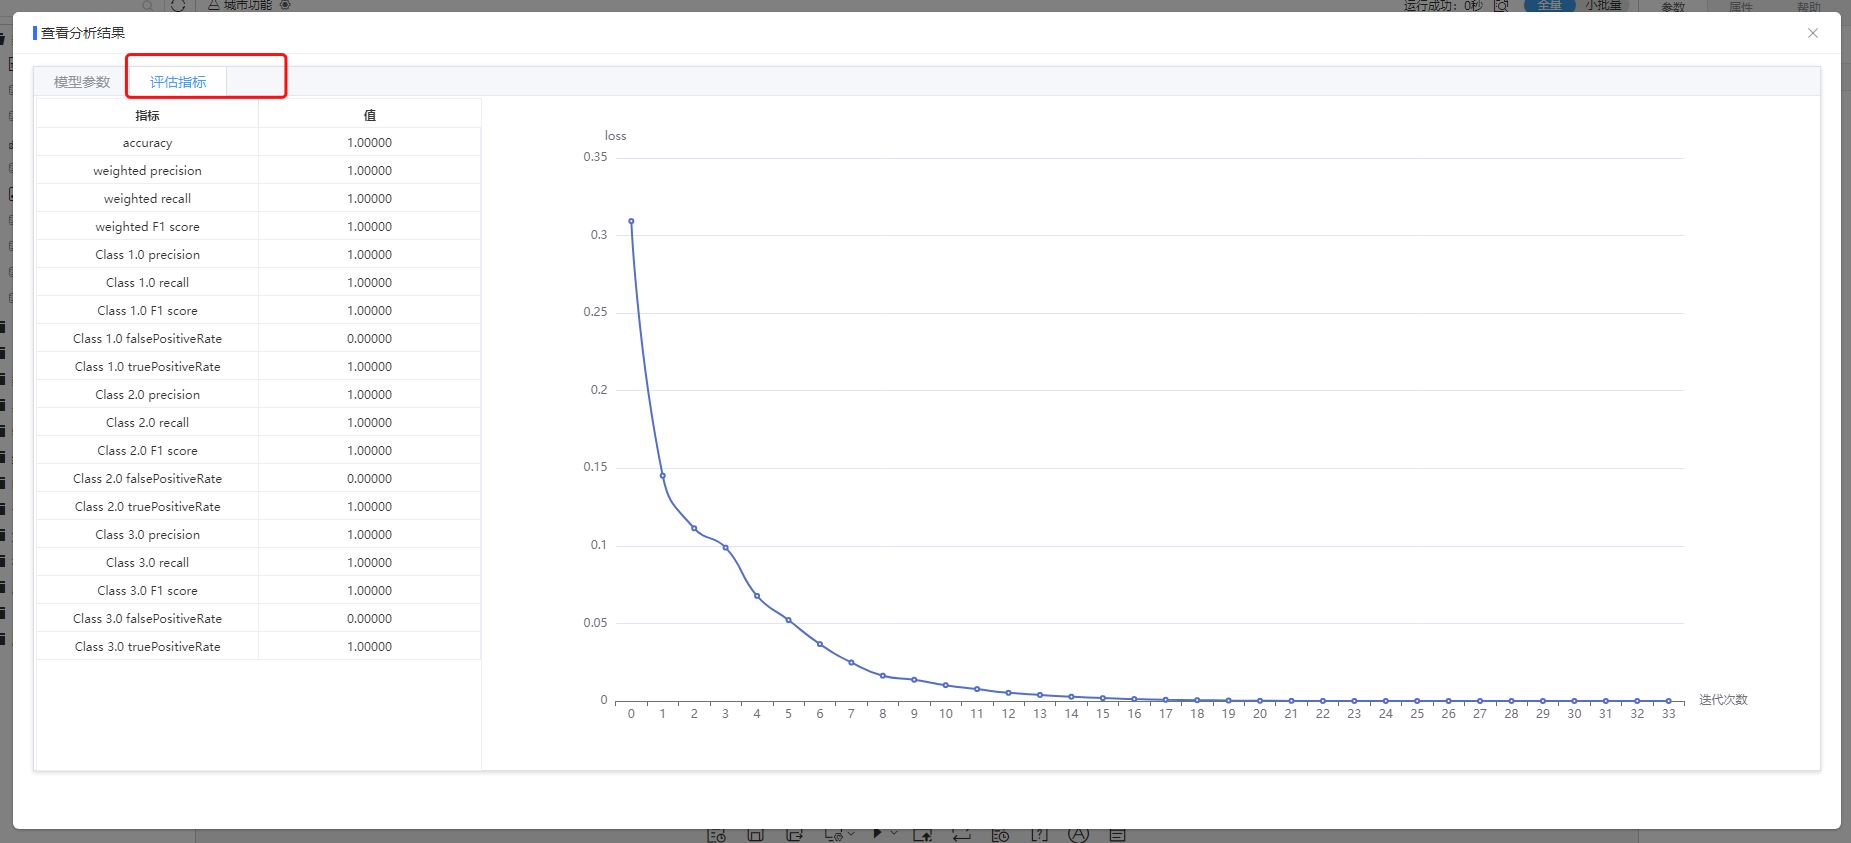Click the x-axis tick label 25
1851x843 pixels.
pyautogui.click(x=1417, y=714)
